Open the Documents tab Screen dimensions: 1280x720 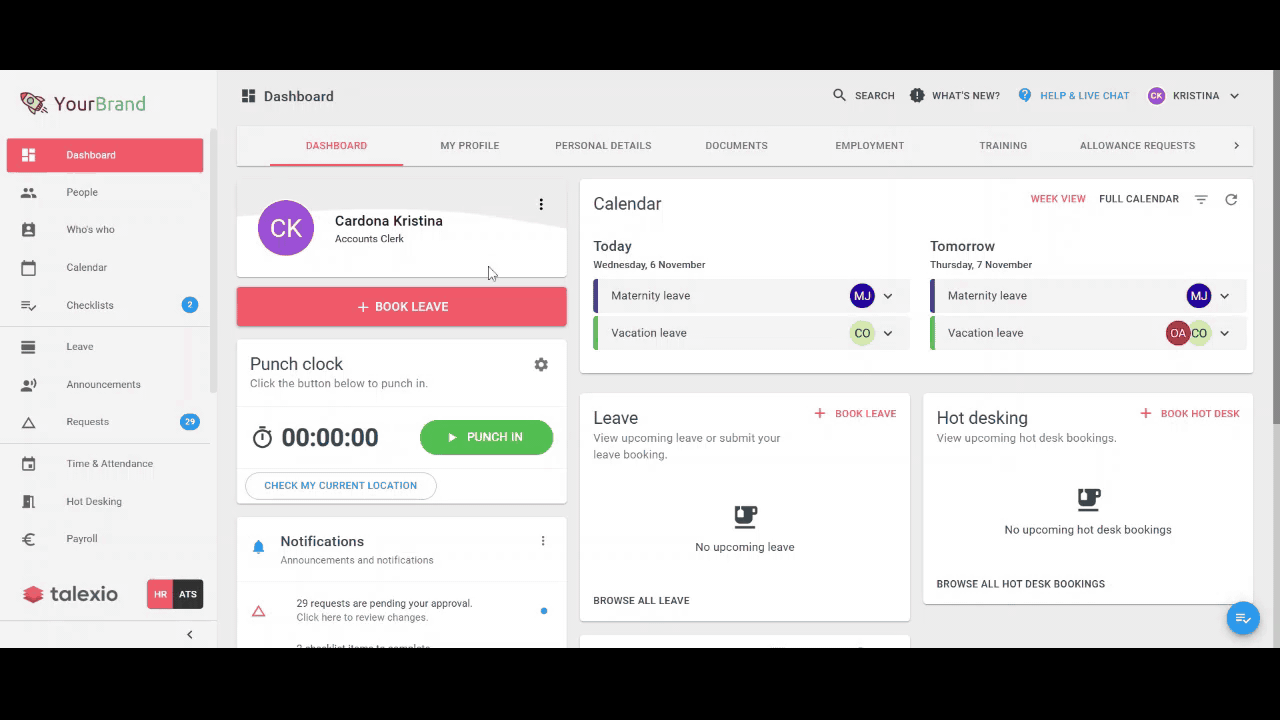tap(736, 146)
